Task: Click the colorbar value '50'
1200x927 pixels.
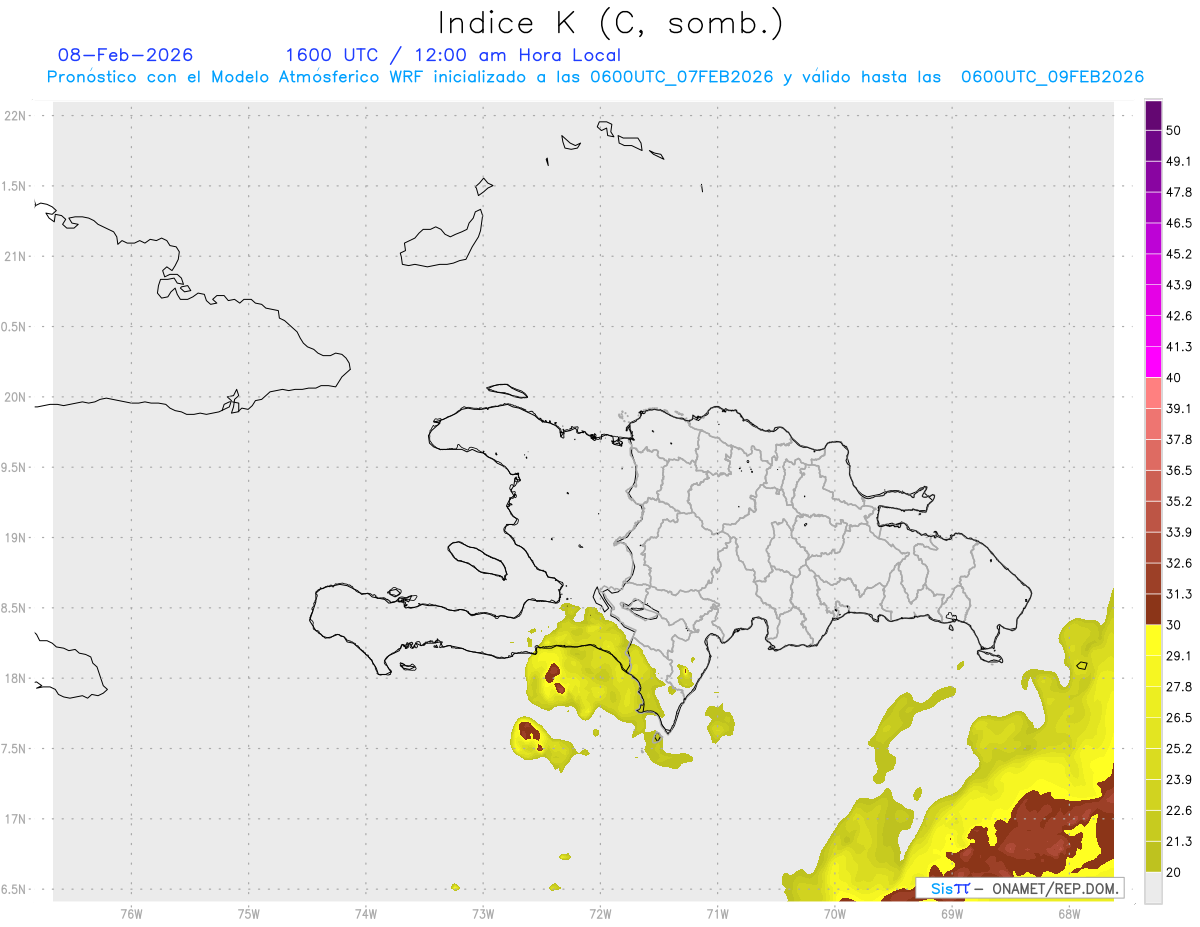Action: [x=1174, y=130]
